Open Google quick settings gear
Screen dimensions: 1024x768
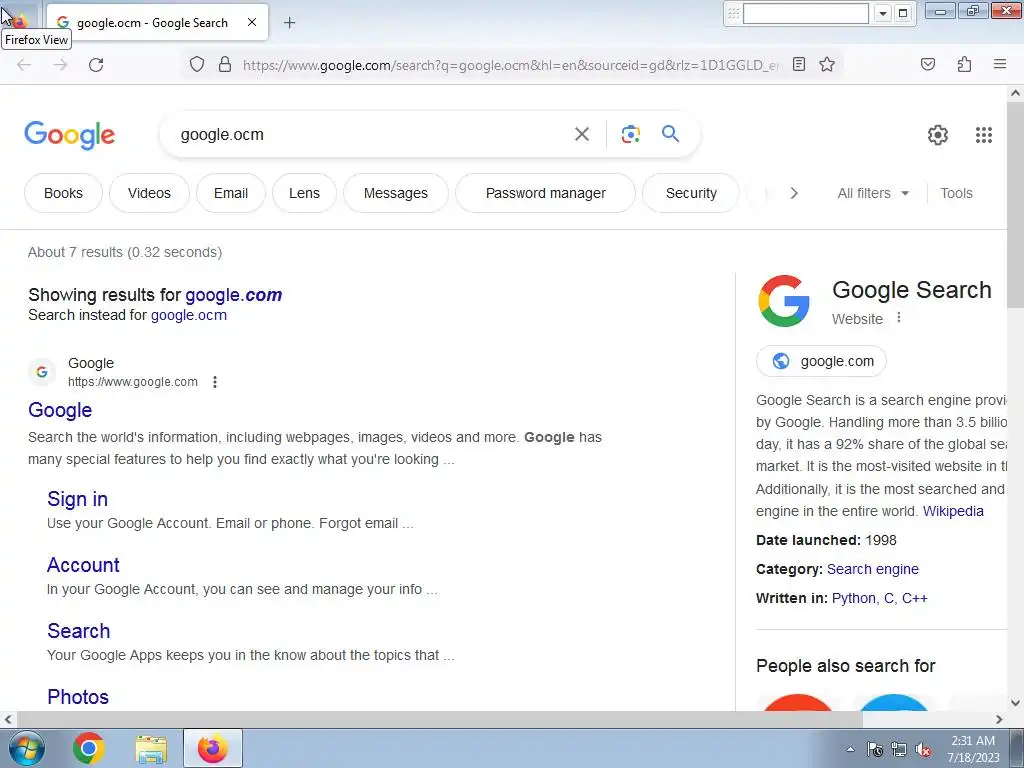[938, 135]
